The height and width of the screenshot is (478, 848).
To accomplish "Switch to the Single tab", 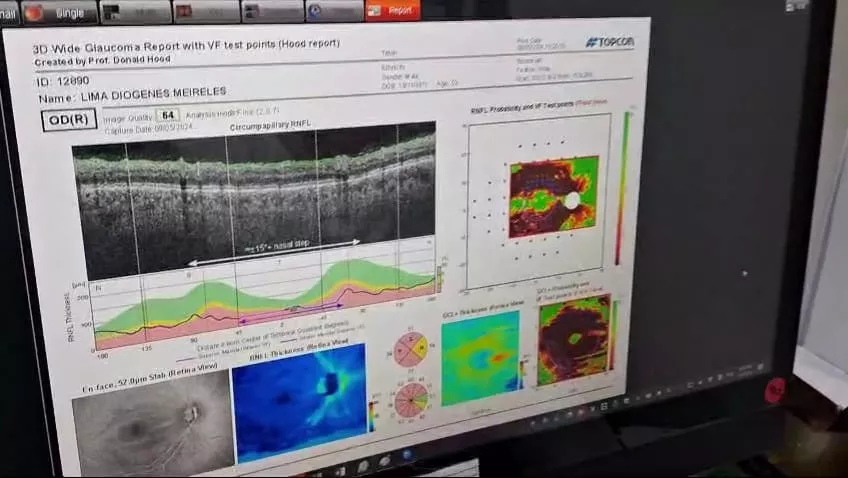I will click(59, 12).
